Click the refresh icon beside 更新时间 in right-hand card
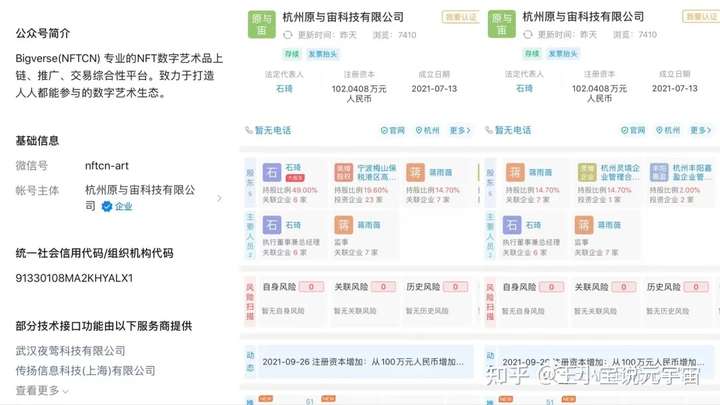Viewport: 720px width, 405px height. [528, 34]
